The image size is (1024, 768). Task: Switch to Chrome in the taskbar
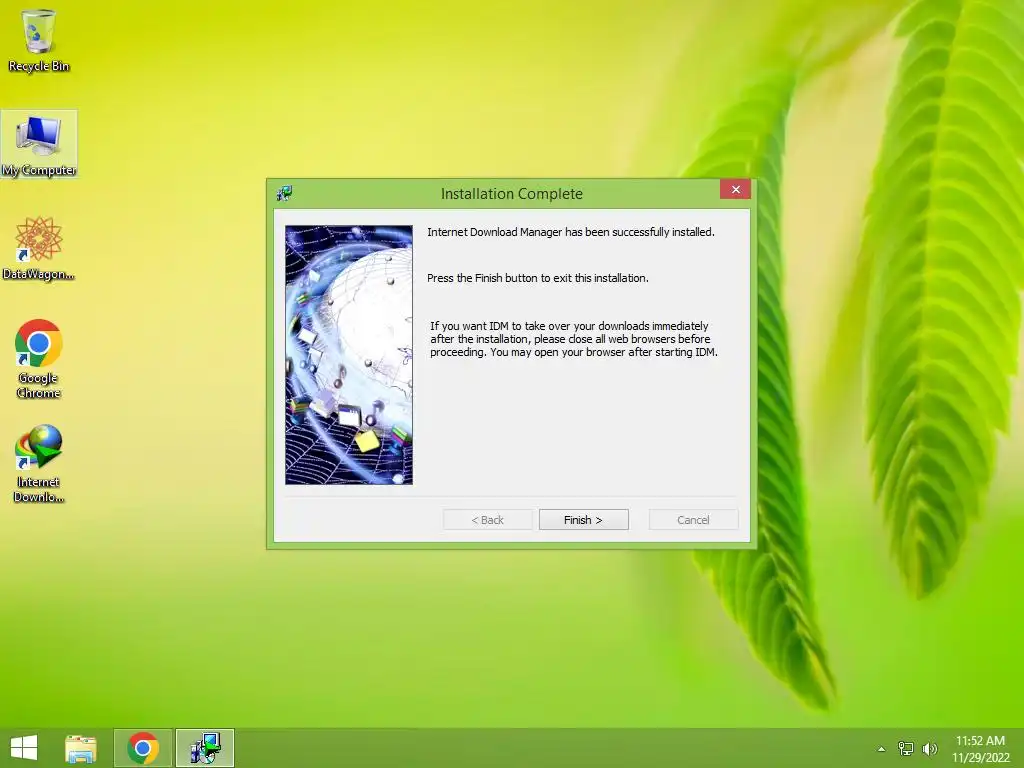click(143, 748)
